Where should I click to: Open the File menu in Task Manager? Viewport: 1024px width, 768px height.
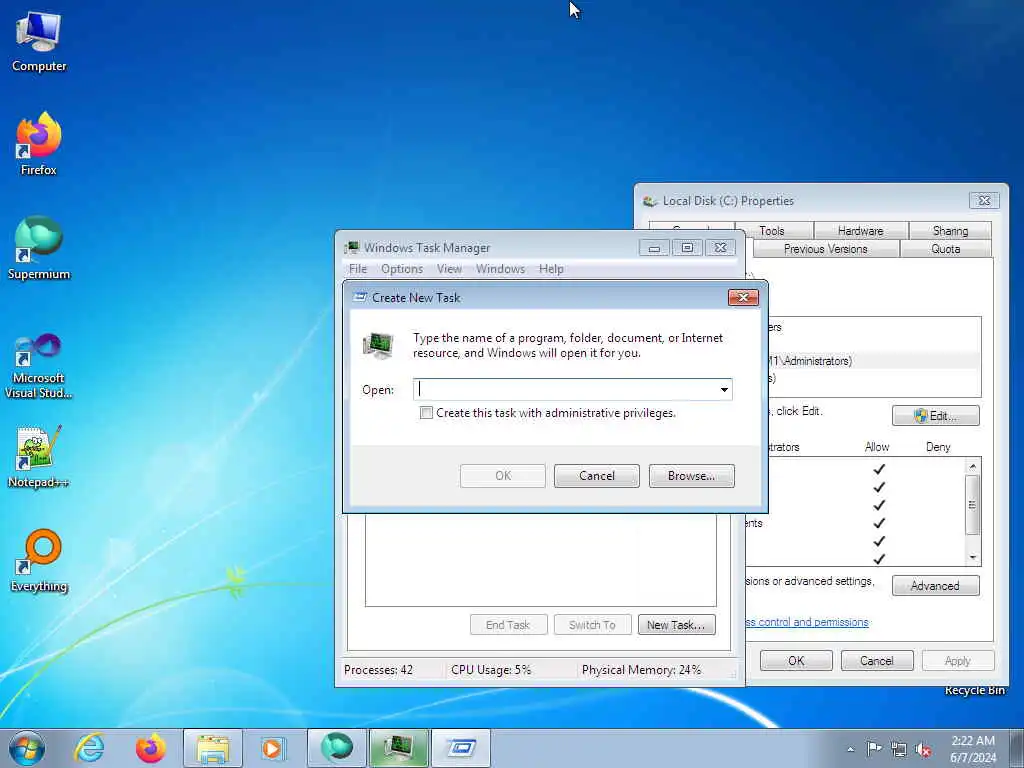point(357,269)
